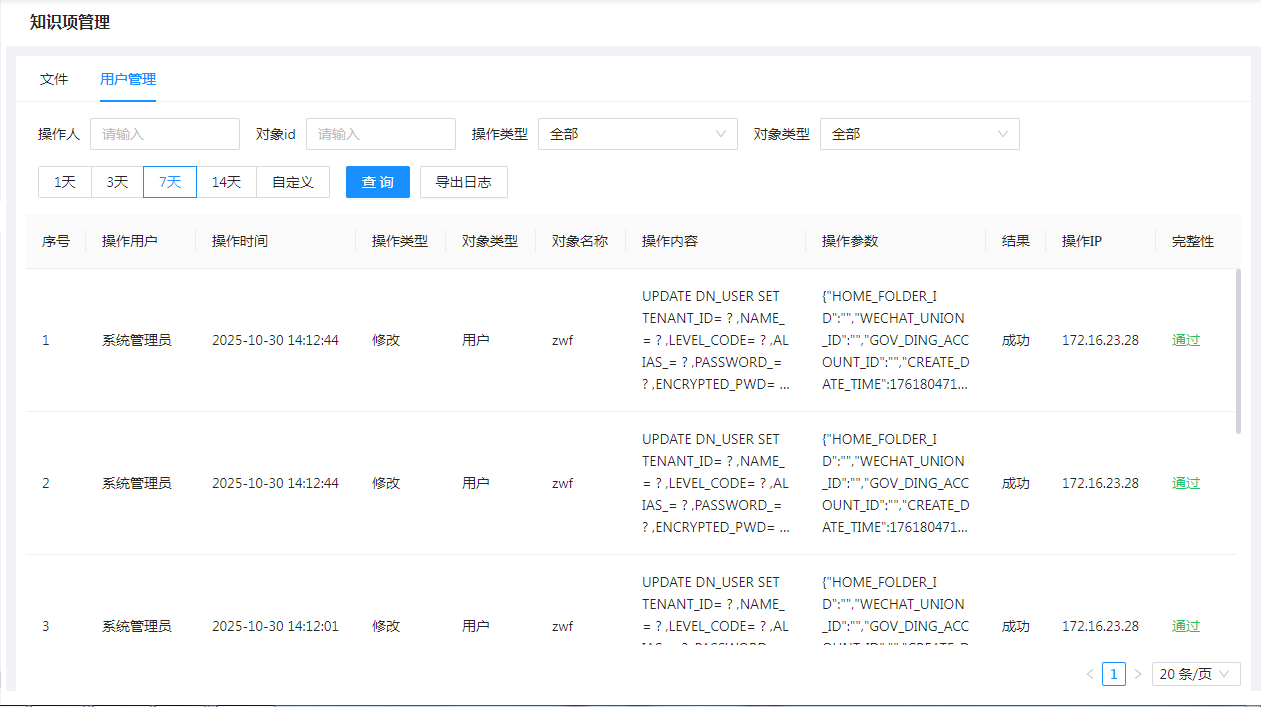Switch to the 文件 tab
Image resolution: width=1261 pixels, height=707 pixels.
click(54, 79)
